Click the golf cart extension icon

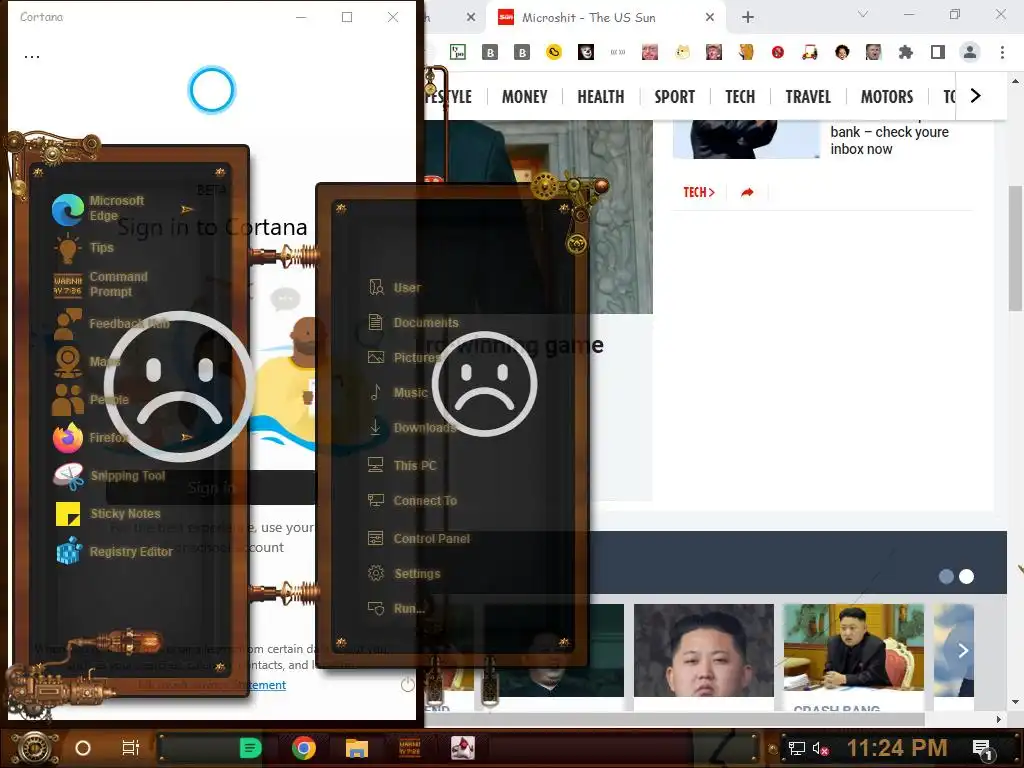click(x=810, y=52)
